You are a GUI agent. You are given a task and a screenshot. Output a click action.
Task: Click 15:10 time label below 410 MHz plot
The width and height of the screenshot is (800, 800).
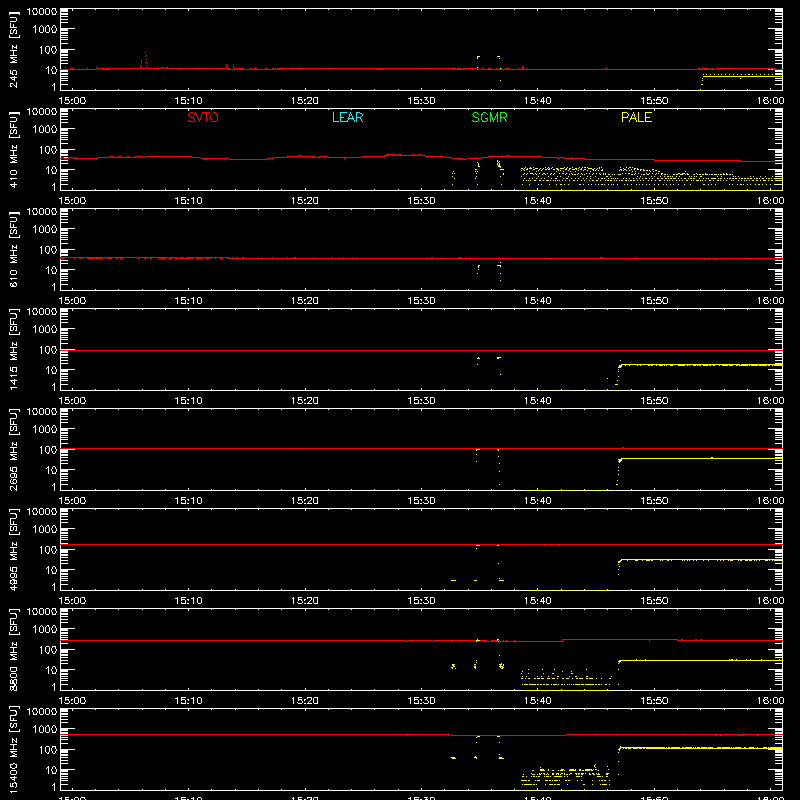click(x=188, y=201)
